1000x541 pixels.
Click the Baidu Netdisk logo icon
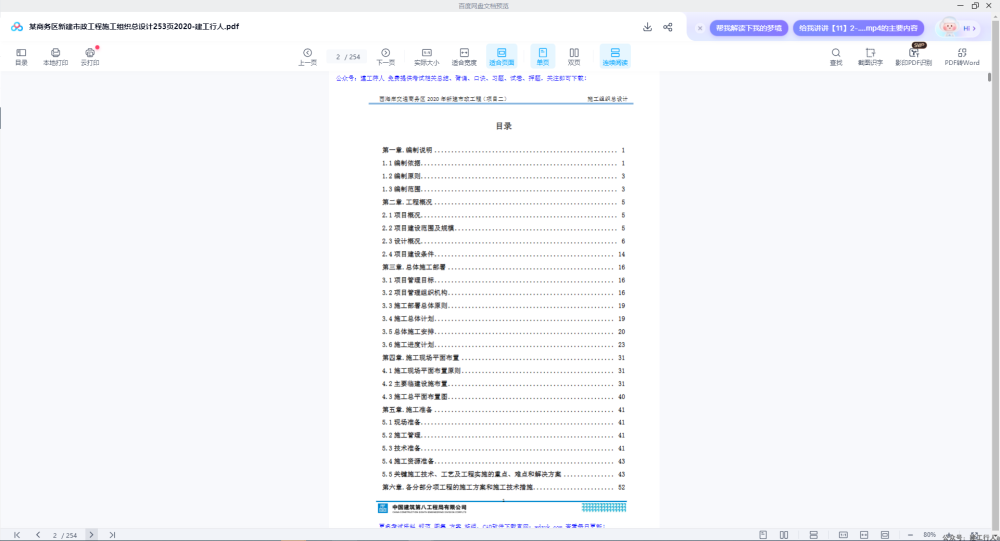17,27
